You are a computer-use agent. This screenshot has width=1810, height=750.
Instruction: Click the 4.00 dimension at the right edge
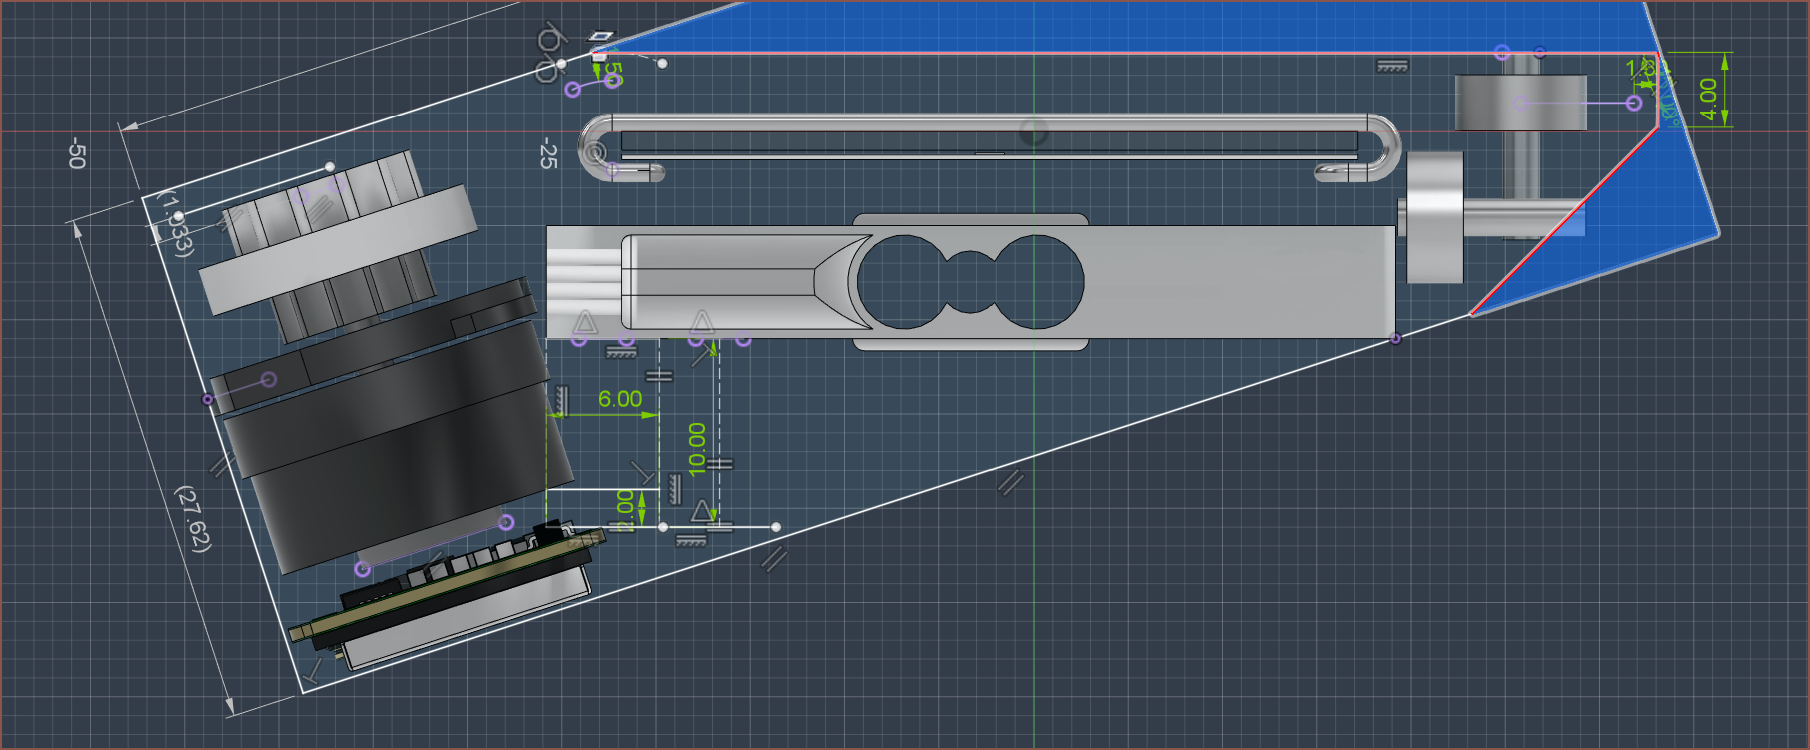1708,99
